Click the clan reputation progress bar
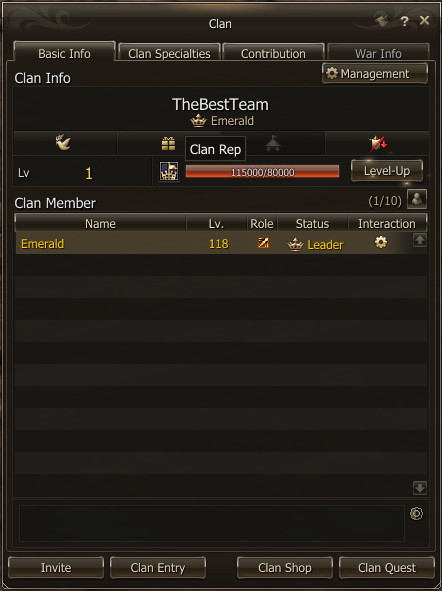442x591 pixels. [x=262, y=171]
